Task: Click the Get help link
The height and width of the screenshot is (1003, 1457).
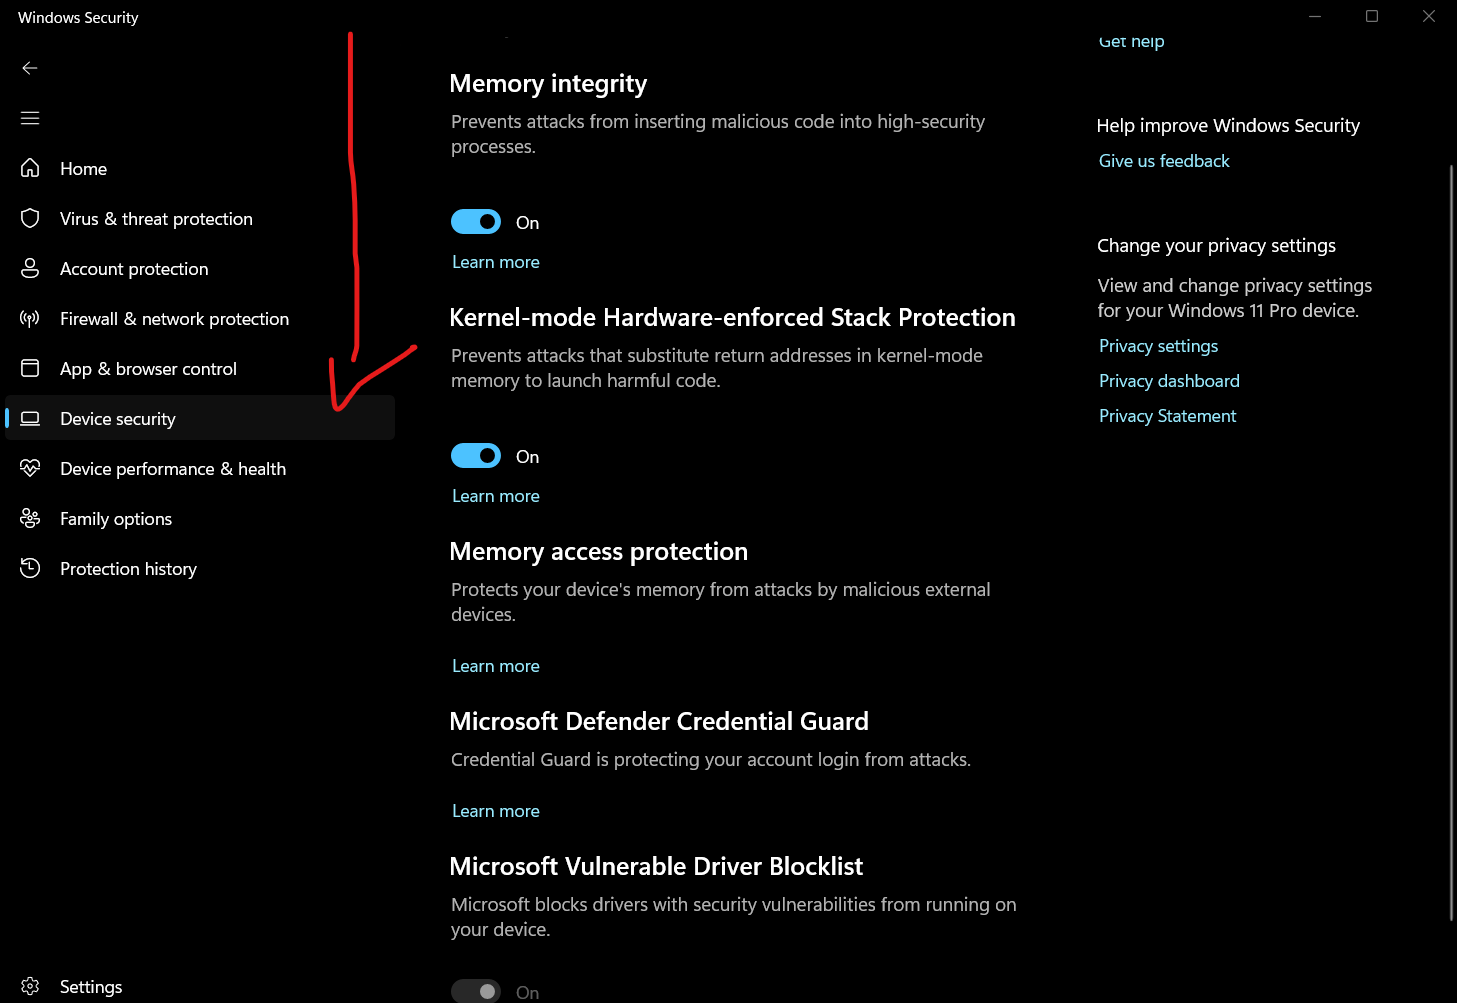Action: pos(1131,41)
